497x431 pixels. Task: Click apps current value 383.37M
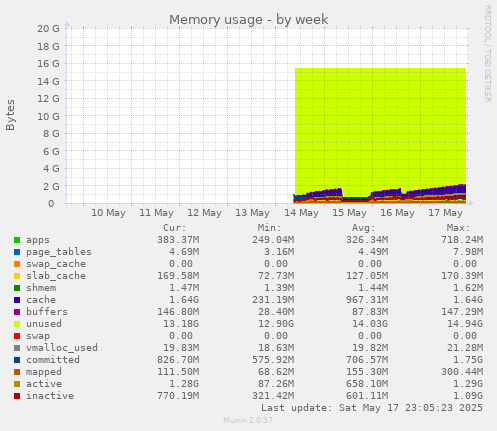pyautogui.click(x=178, y=240)
